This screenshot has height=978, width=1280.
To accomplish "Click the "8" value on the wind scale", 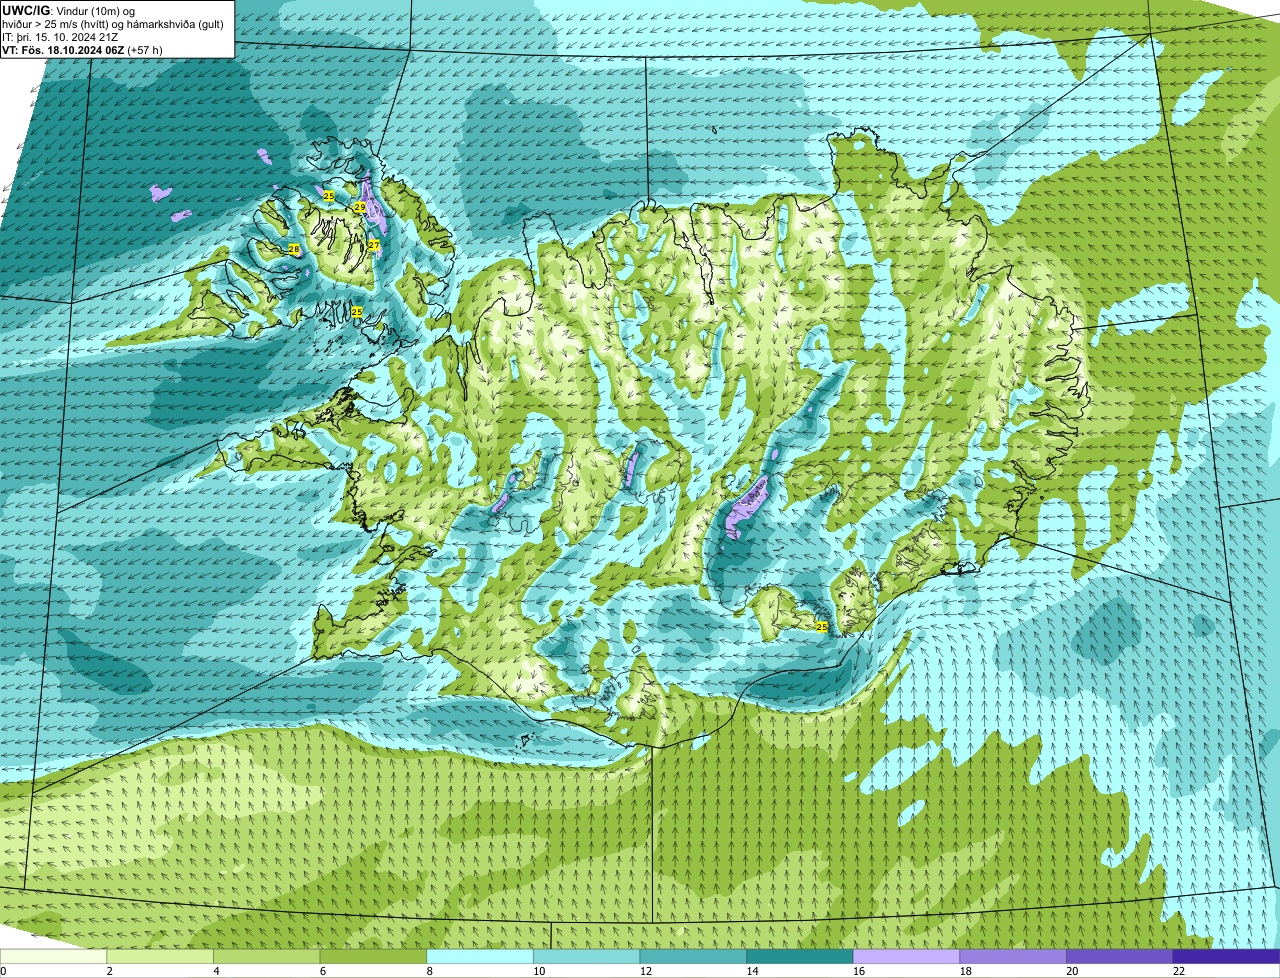I will 429,971.
